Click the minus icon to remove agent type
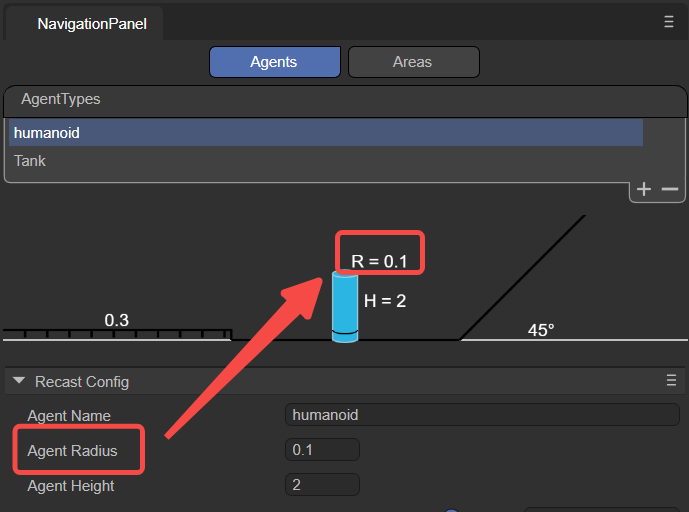The height and width of the screenshot is (512, 689). click(x=669, y=189)
